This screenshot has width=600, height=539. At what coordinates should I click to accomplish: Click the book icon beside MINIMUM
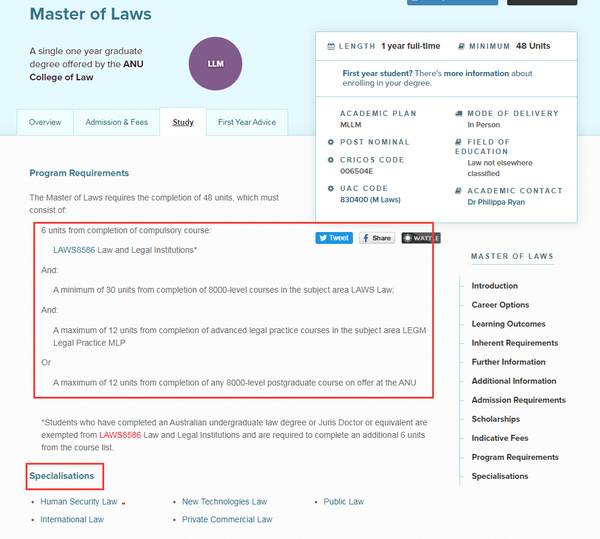[x=461, y=46]
